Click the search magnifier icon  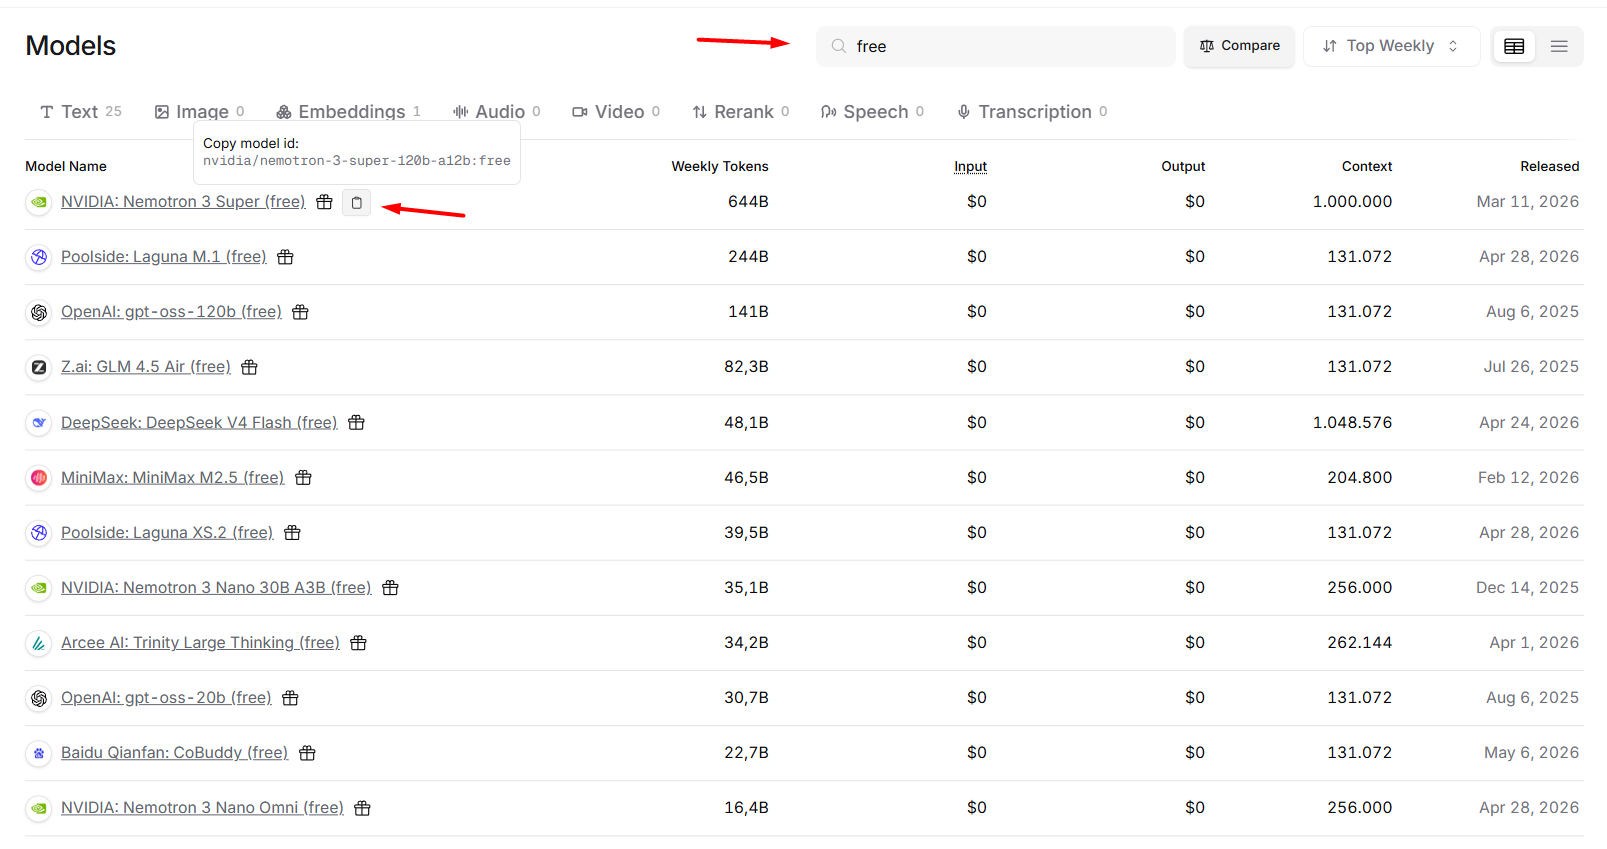point(839,46)
